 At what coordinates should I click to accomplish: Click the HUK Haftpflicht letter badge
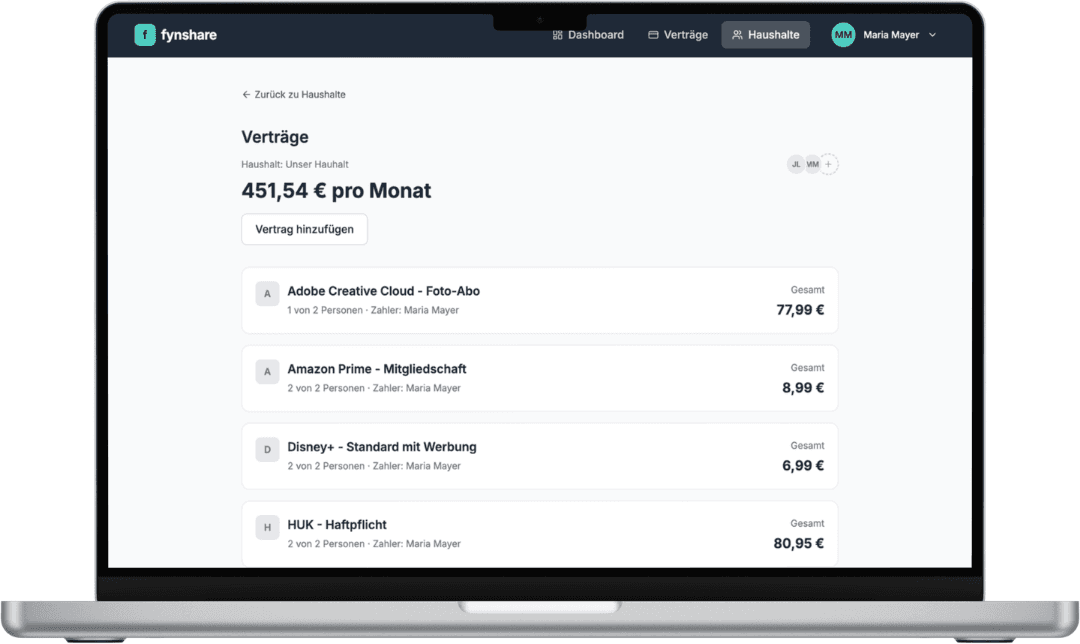(x=267, y=527)
